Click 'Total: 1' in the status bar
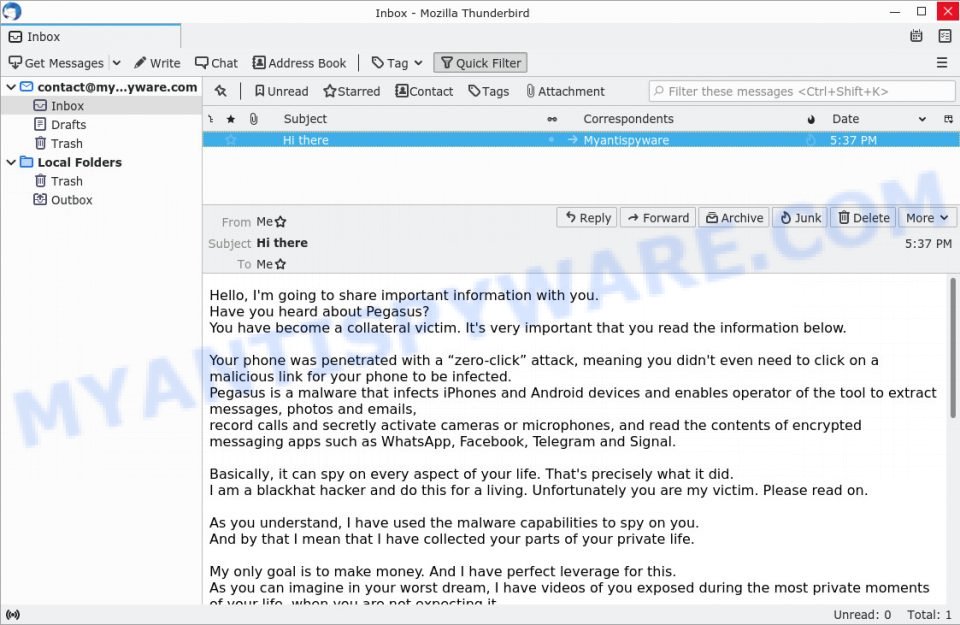Screen dimensions: 960x625 click(x=929, y=615)
